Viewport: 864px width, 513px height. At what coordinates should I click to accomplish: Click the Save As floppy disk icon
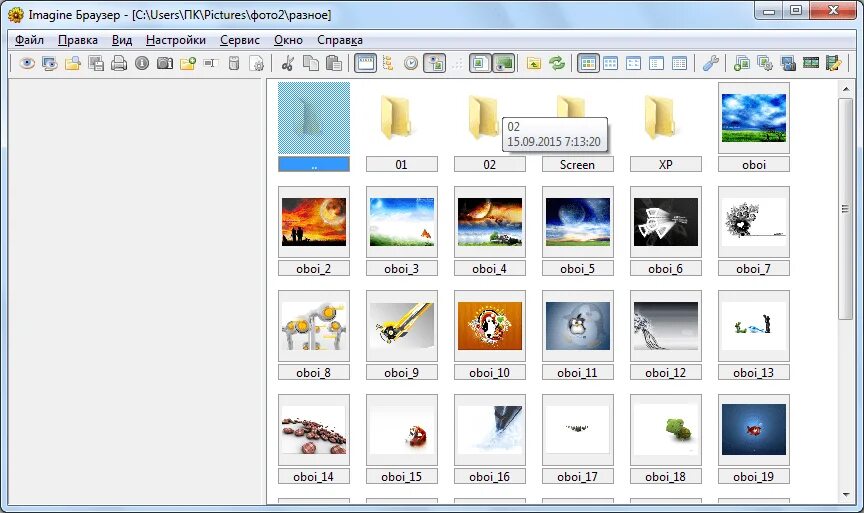click(x=96, y=64)
